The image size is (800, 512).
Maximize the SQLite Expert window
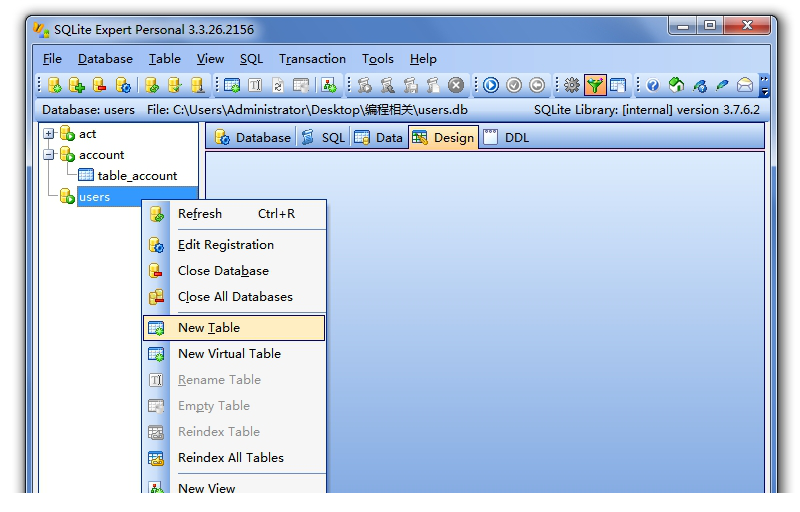coord(710,25)
